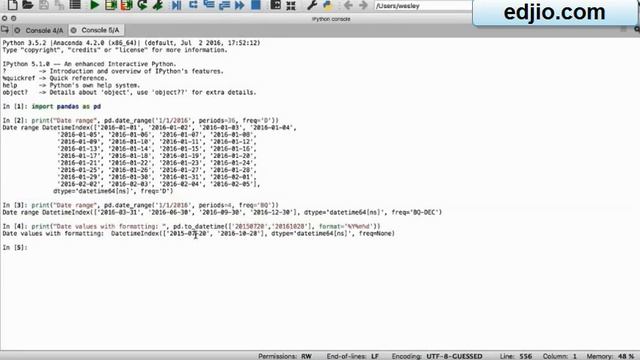This screenshot has height=360, width=640.
Task: Click the Save all files icon
Action: pos(59,5)
